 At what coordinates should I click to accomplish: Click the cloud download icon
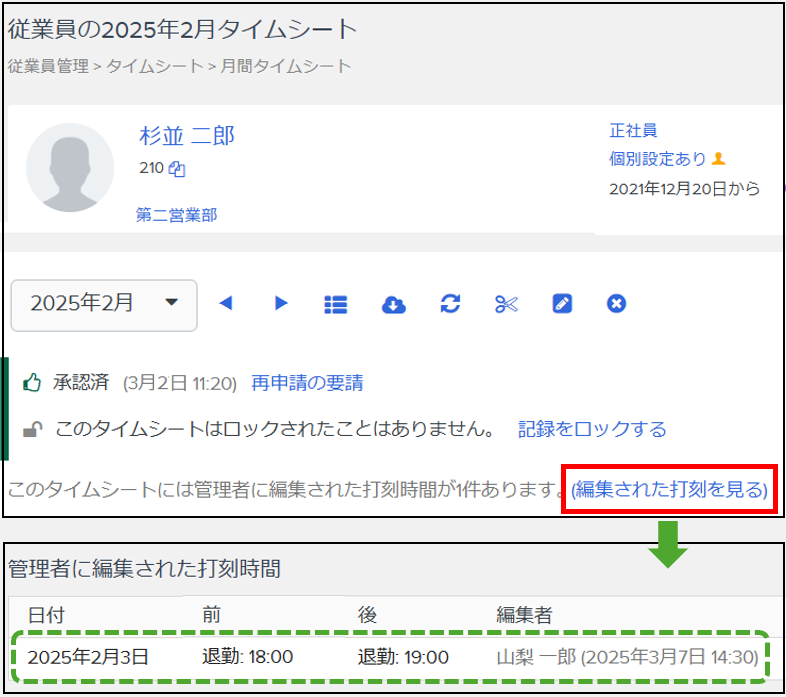(x=394, y=304)
